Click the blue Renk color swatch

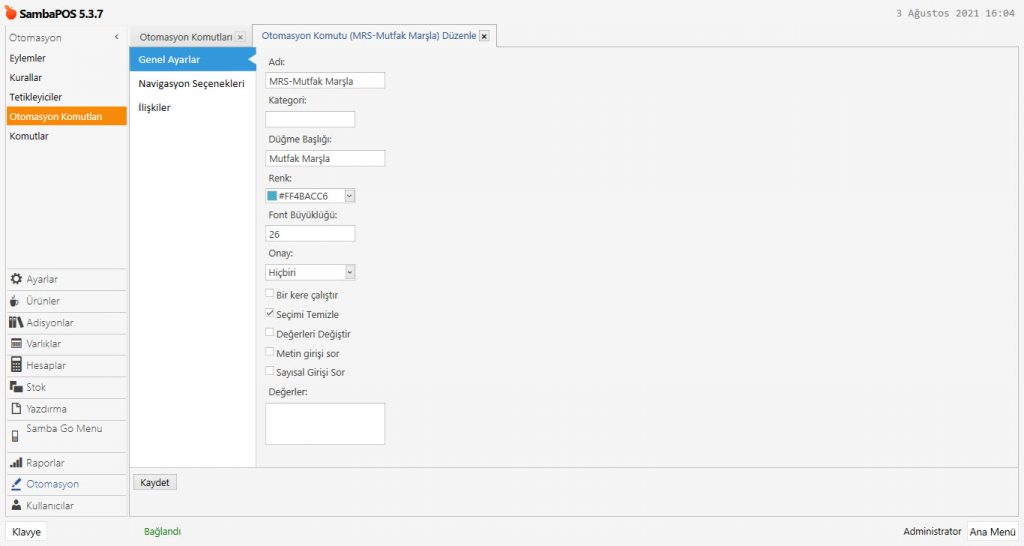coord(272,196)
